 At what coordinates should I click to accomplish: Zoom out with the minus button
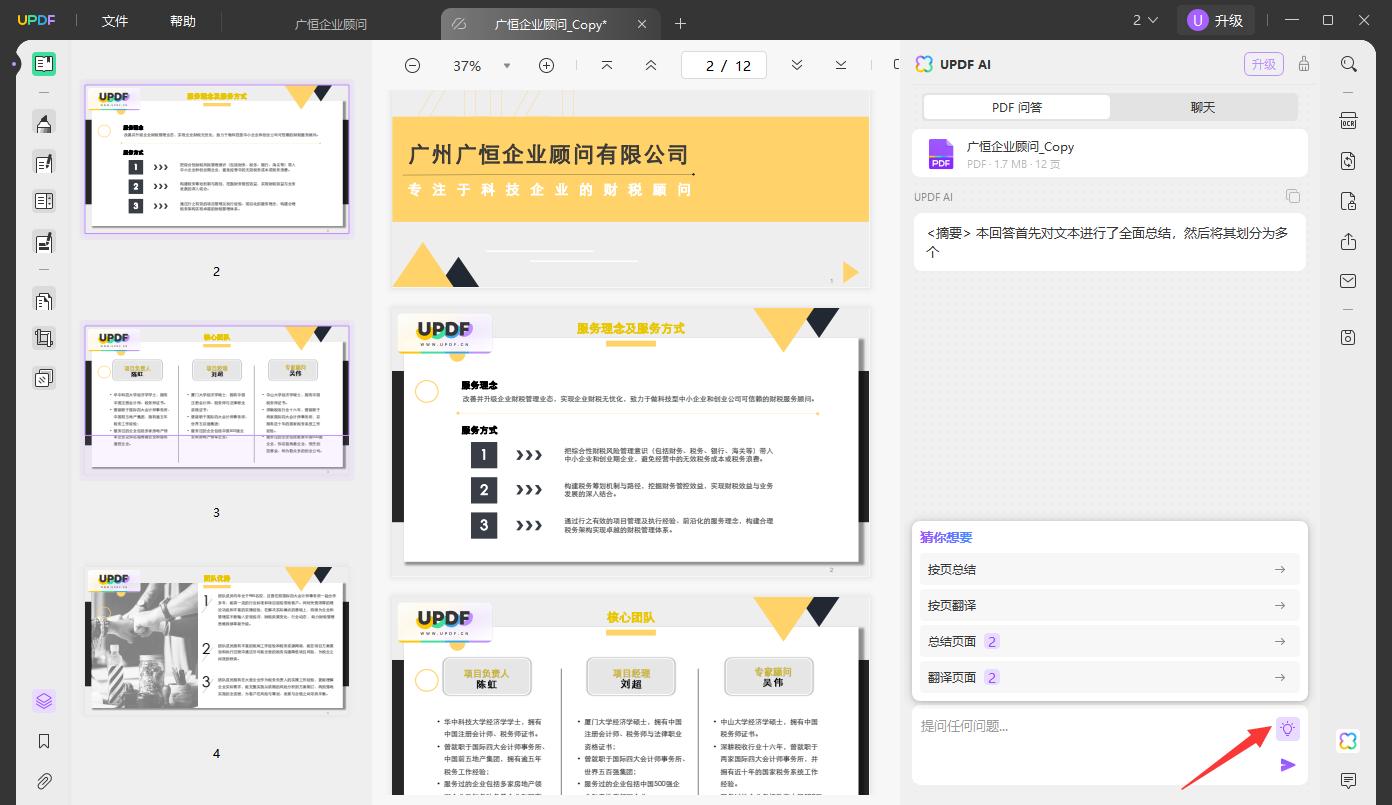coord(412,65)
